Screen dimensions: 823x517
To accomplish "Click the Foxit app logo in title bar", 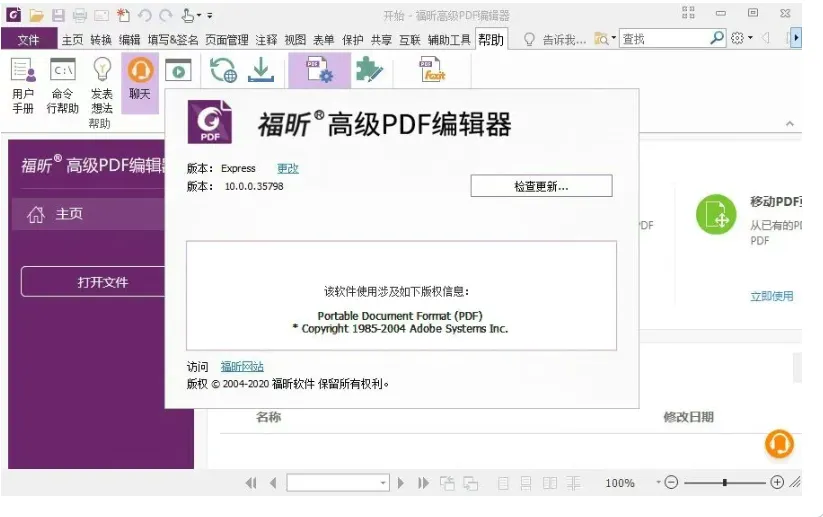I will [x=14, y=15].
